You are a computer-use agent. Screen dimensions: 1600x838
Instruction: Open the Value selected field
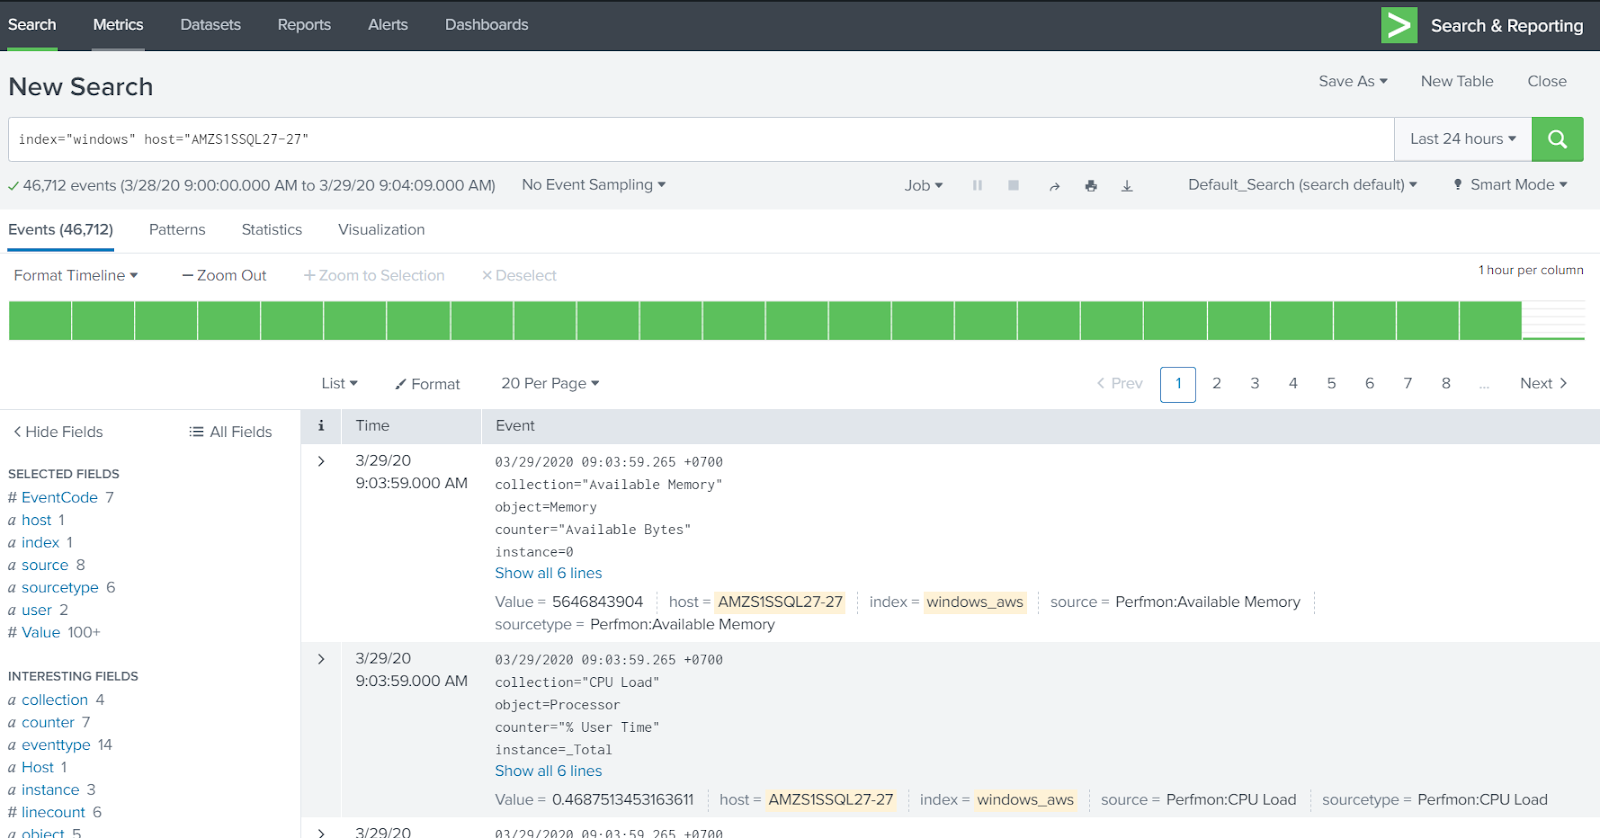[41, 632]
